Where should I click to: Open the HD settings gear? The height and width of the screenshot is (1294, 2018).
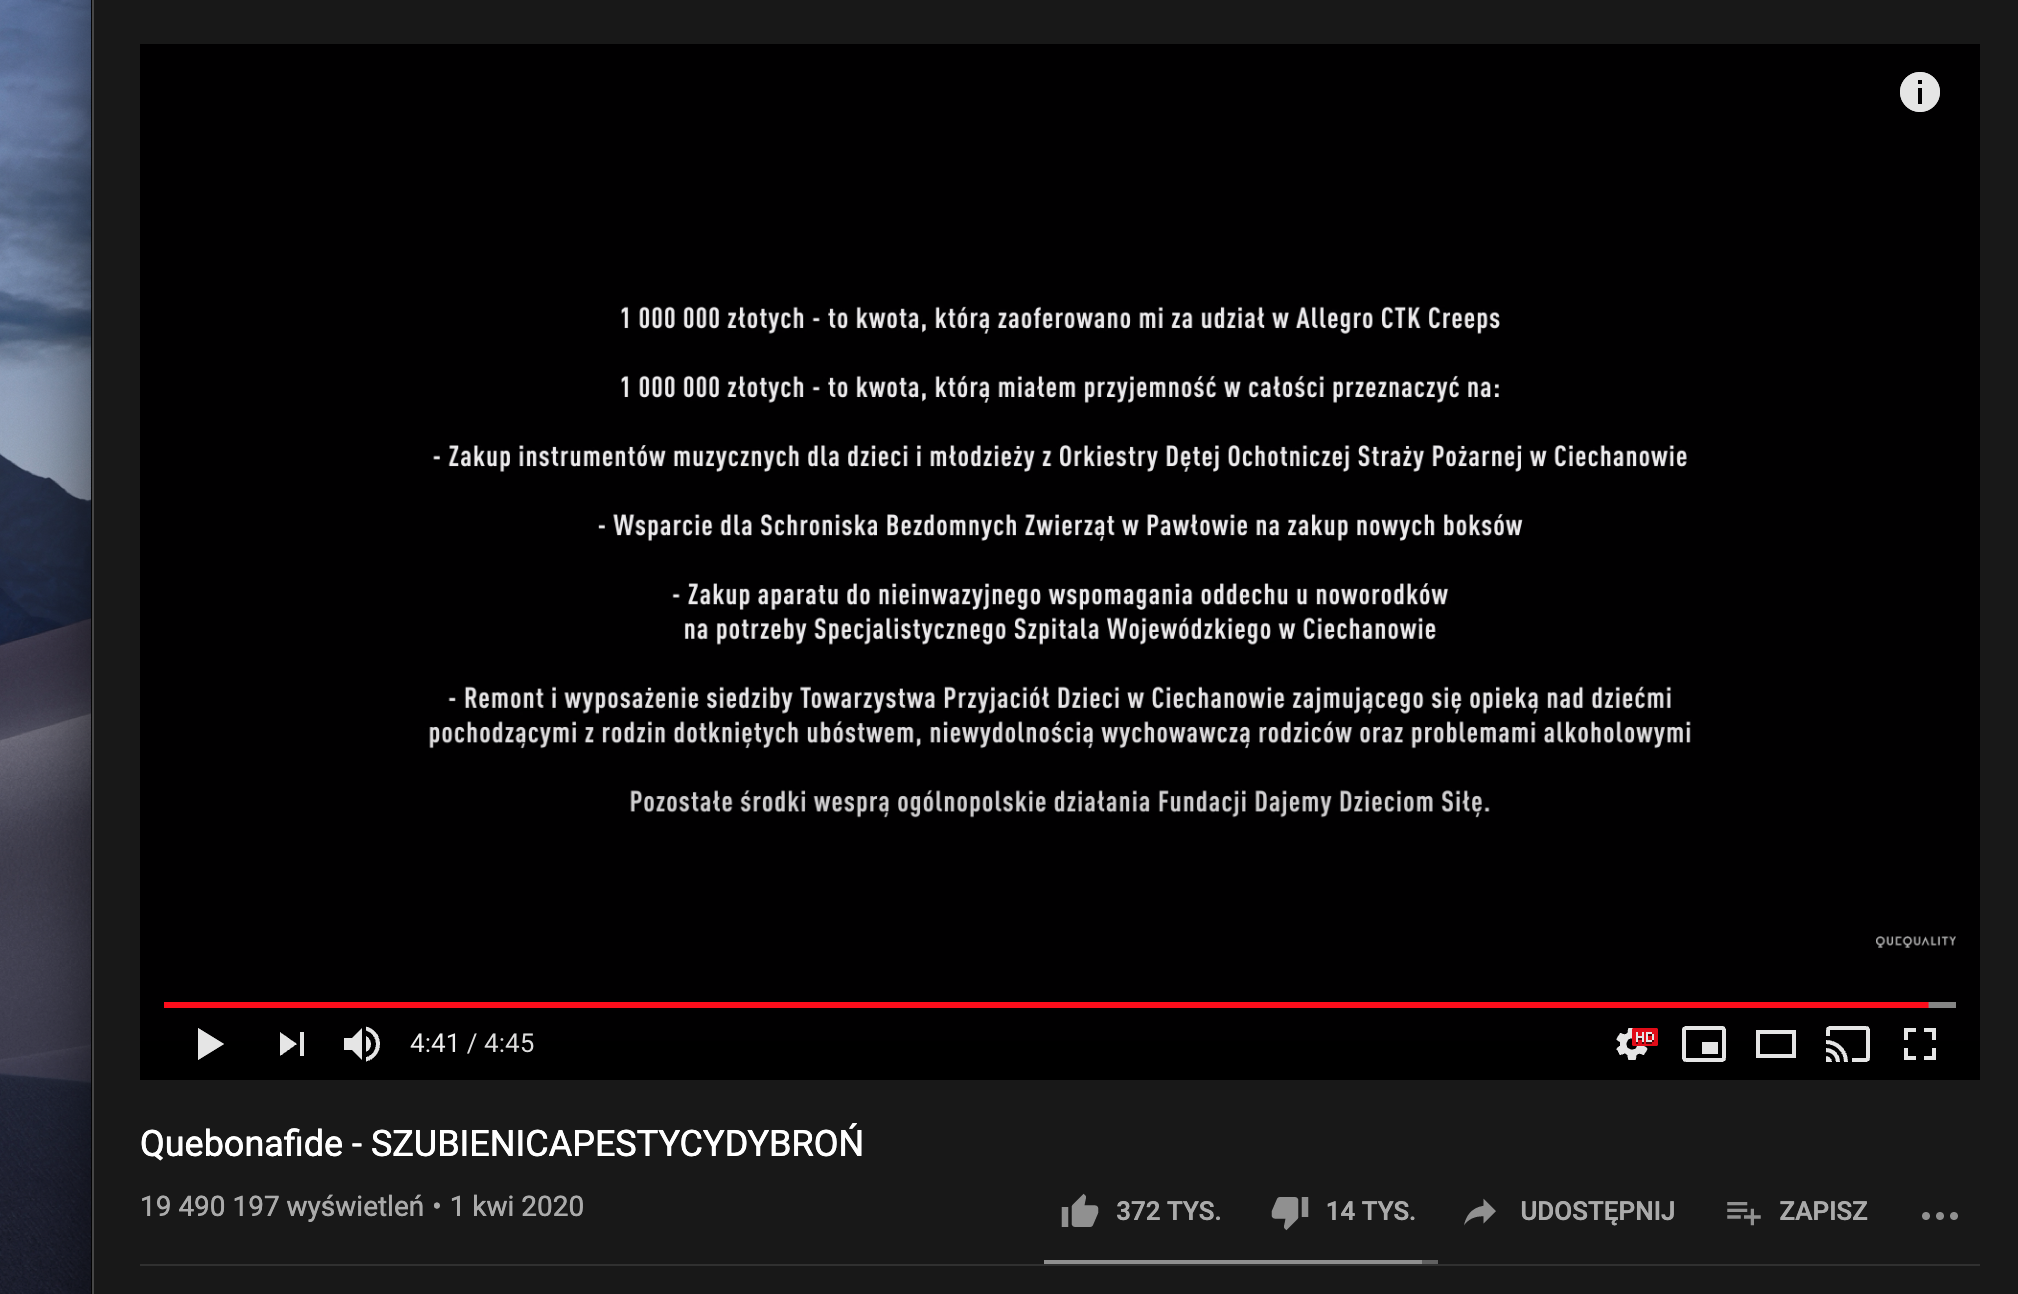(x=1635, y=1044)
